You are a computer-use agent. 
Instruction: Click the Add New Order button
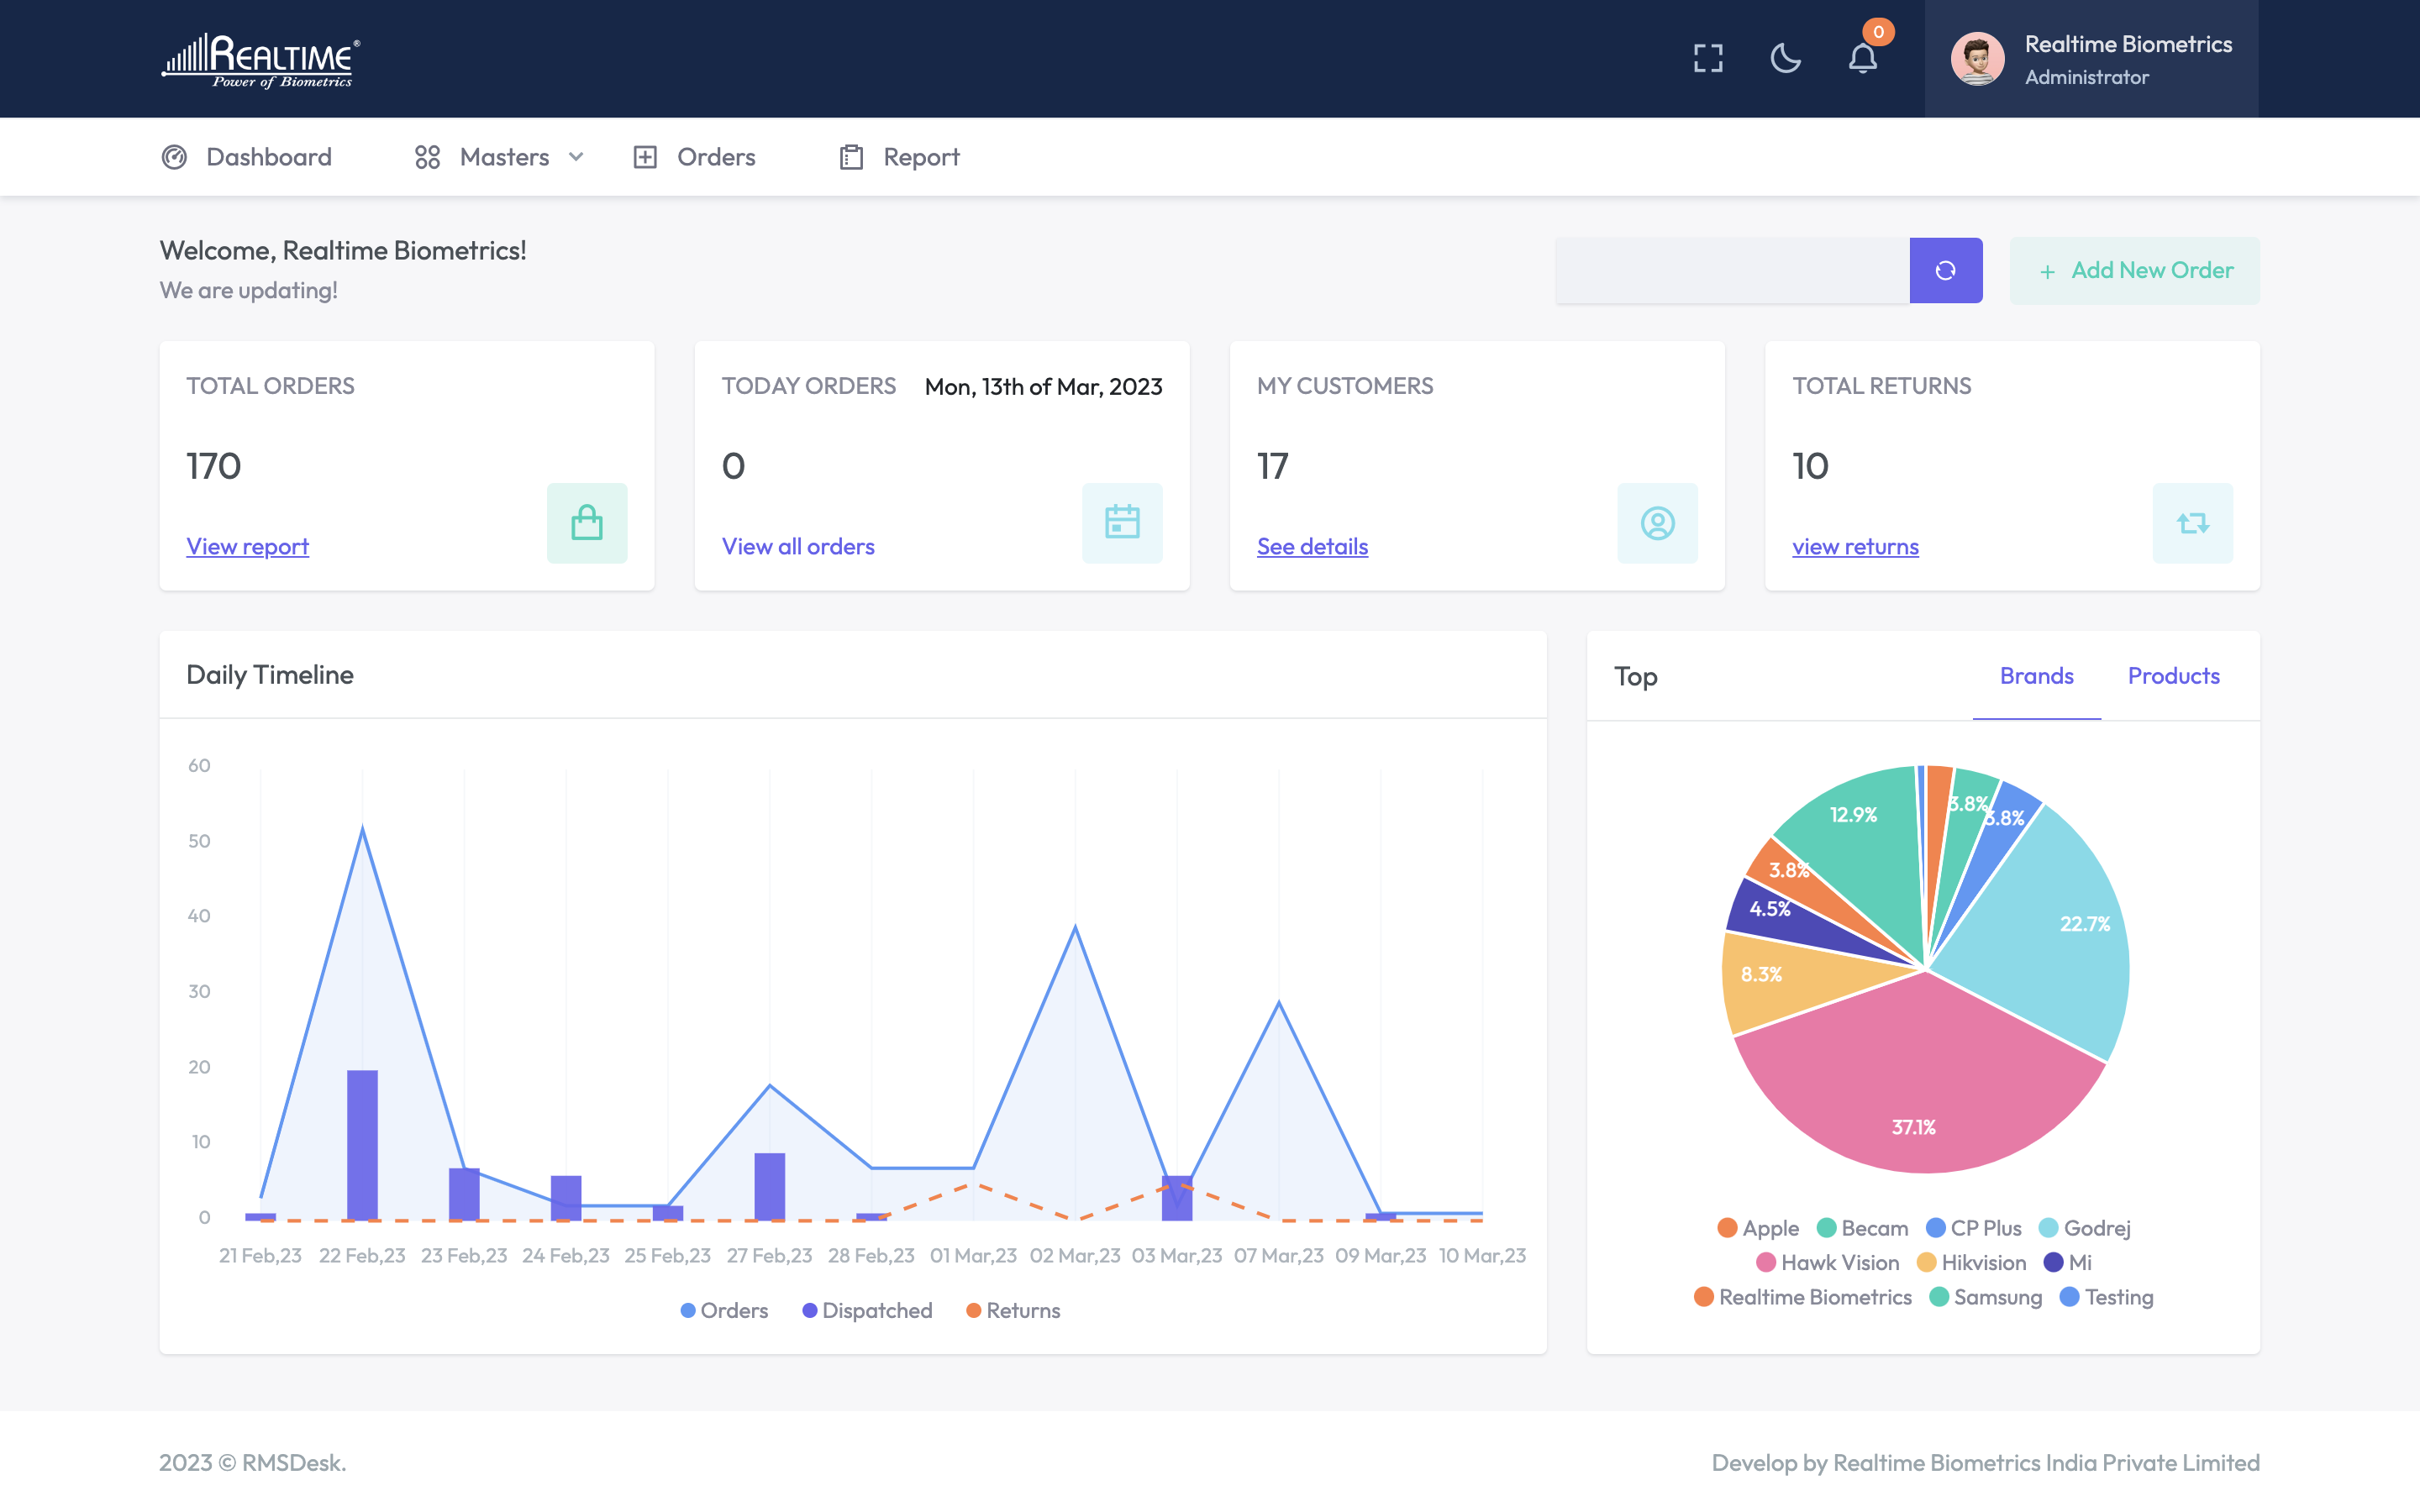point(2135,270)
